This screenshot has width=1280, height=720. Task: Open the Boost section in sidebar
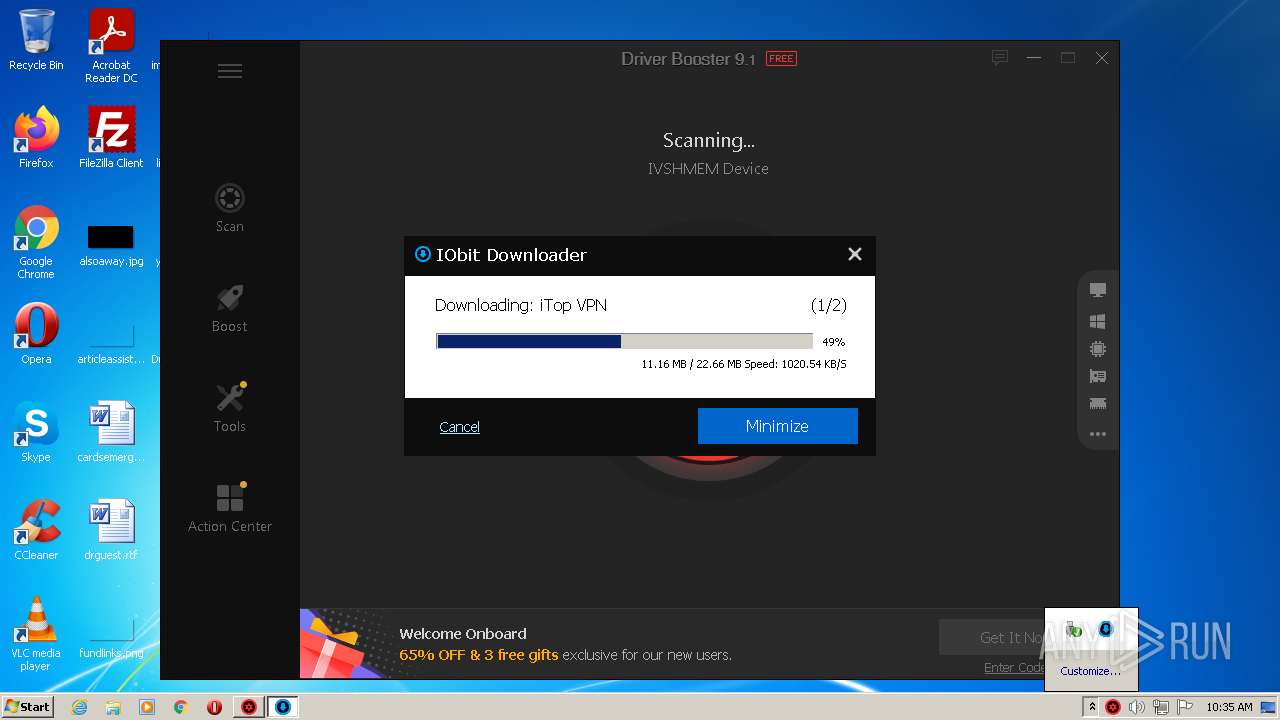[x=230, y=308]
